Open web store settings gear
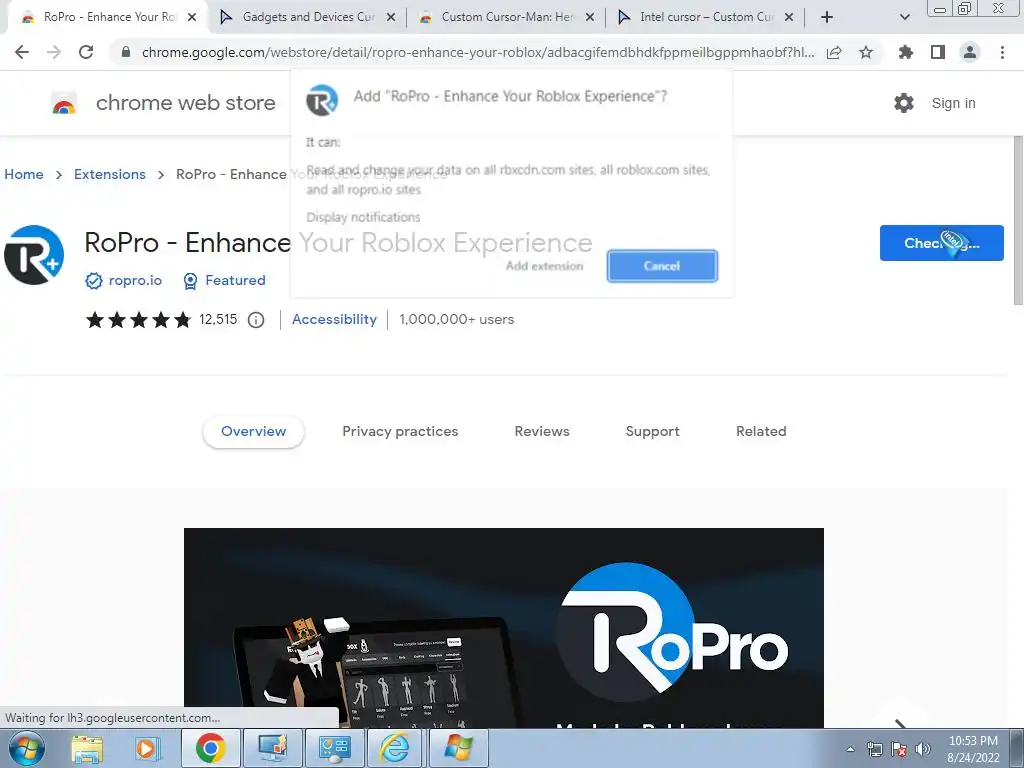 pos(904,103)
